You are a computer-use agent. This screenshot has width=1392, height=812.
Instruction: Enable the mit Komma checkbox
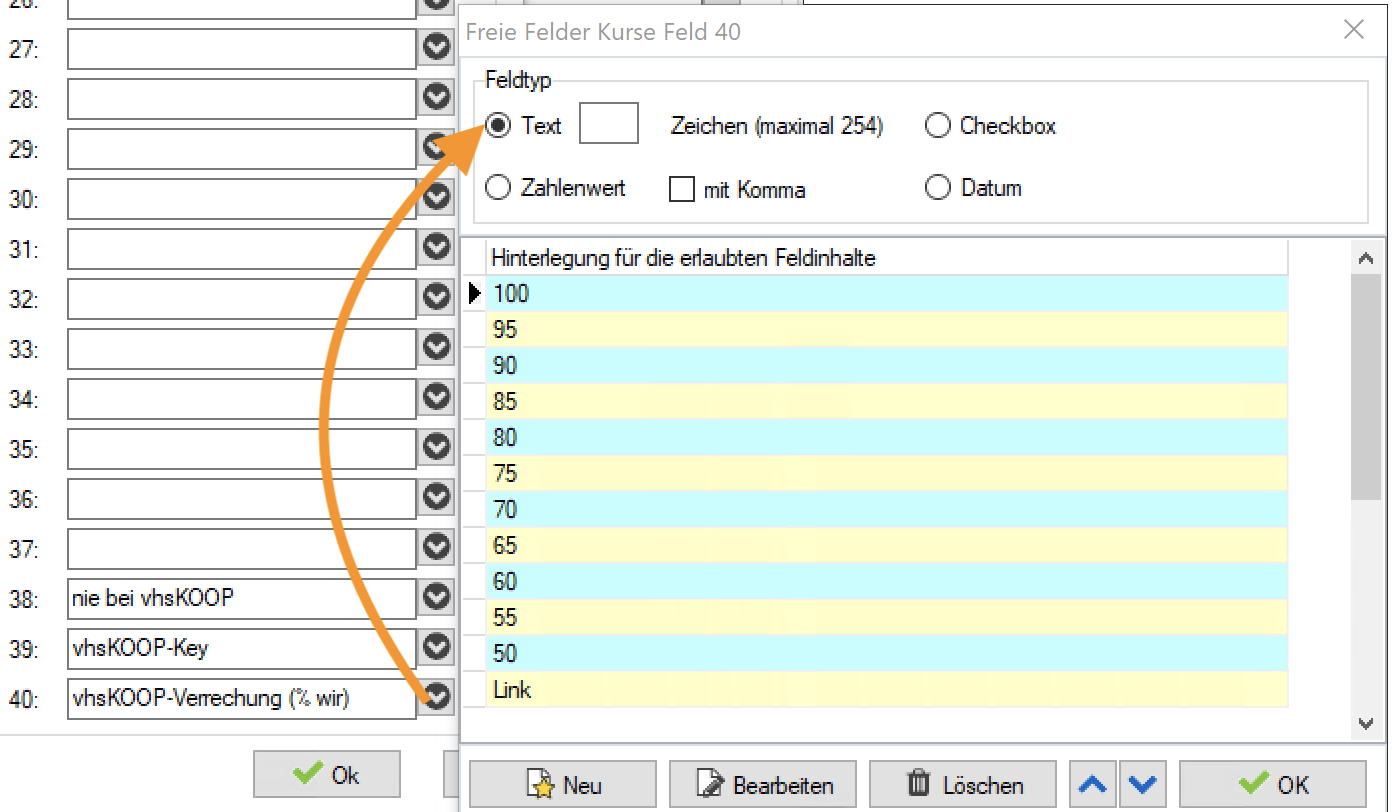pyautogui.click(x=682, y=189)
